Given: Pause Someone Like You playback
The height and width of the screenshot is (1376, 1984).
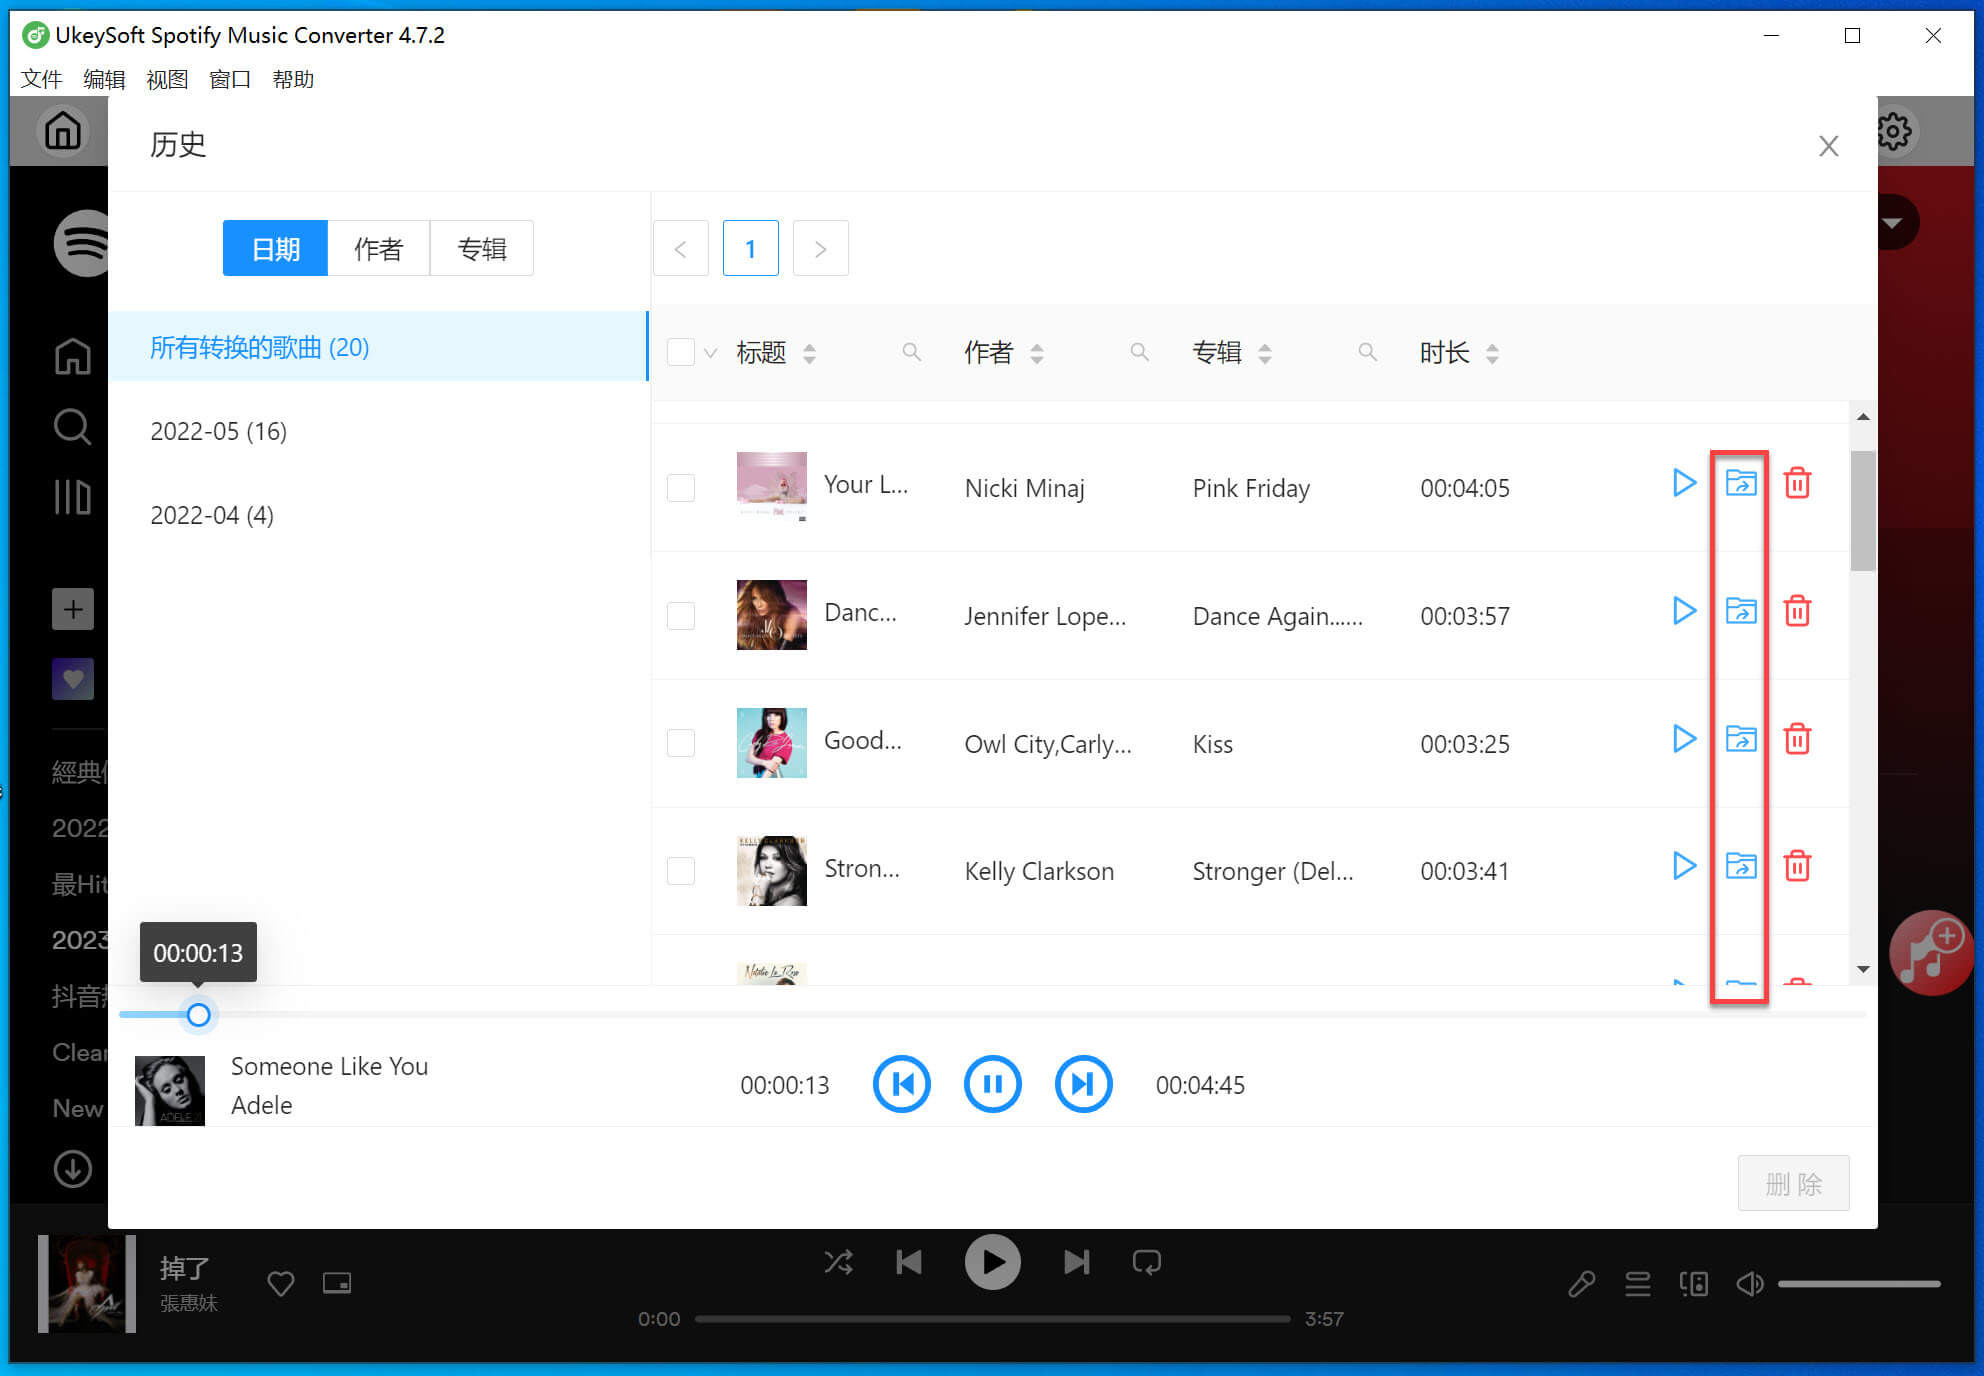Looking at the screenshot, I should [992, 1084].
